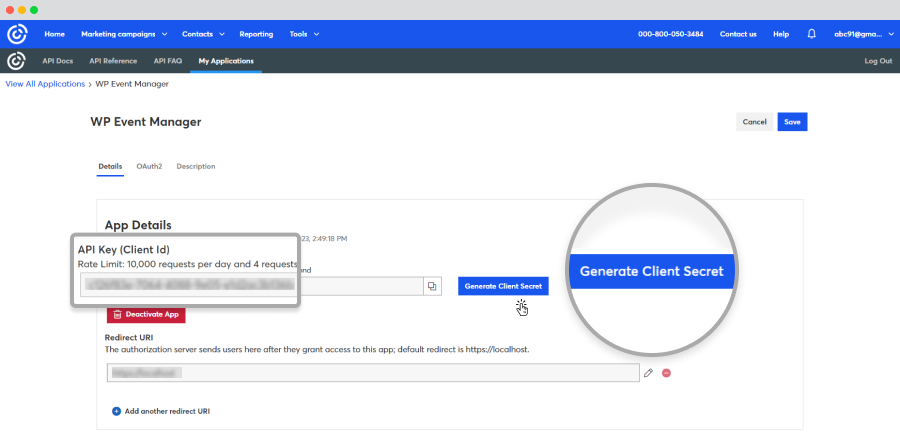Click into the Redirect URI input field
This screenshot has height=440, width=900.
[x=373, y=373]
